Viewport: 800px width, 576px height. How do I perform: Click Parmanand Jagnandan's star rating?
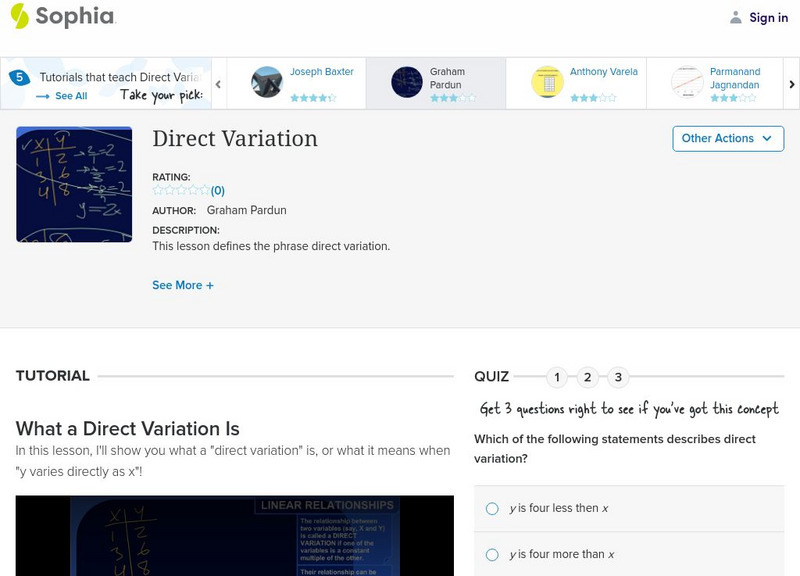733,98
